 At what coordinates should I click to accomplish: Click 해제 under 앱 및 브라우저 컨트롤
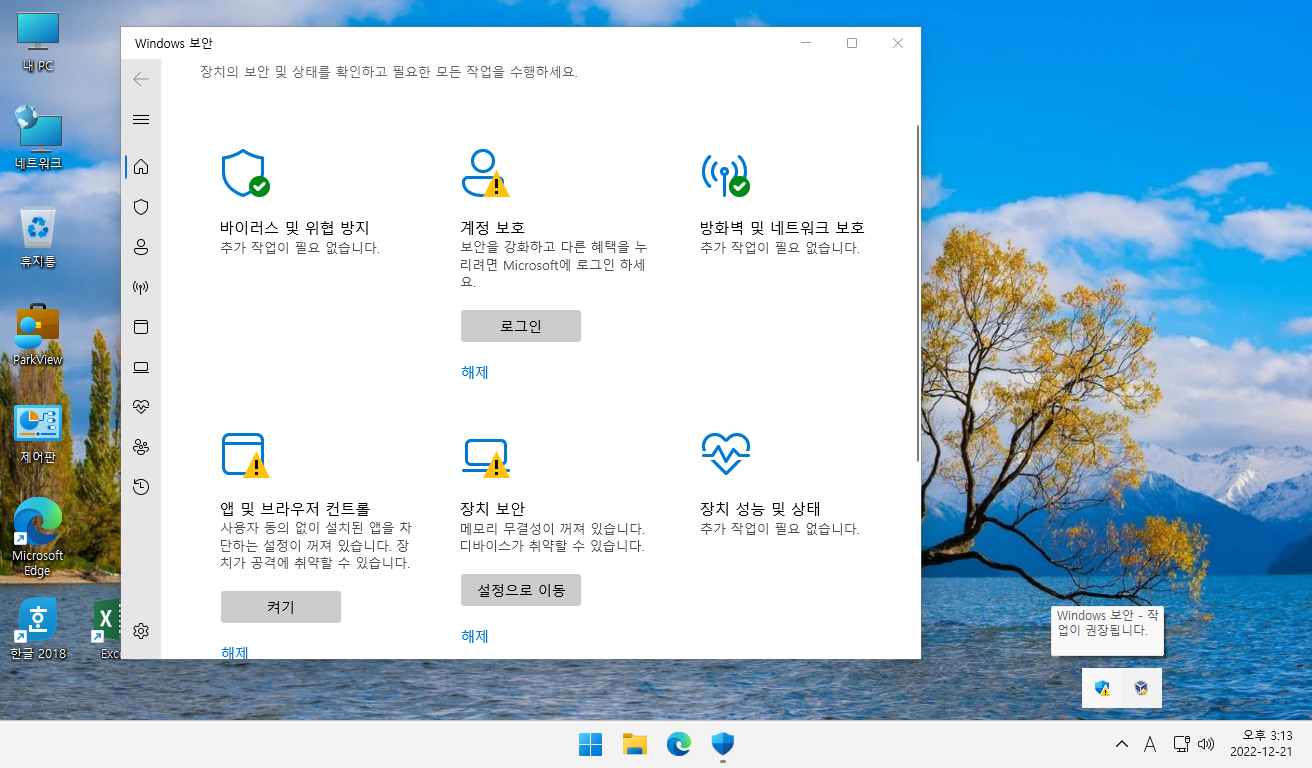(235, 652)
